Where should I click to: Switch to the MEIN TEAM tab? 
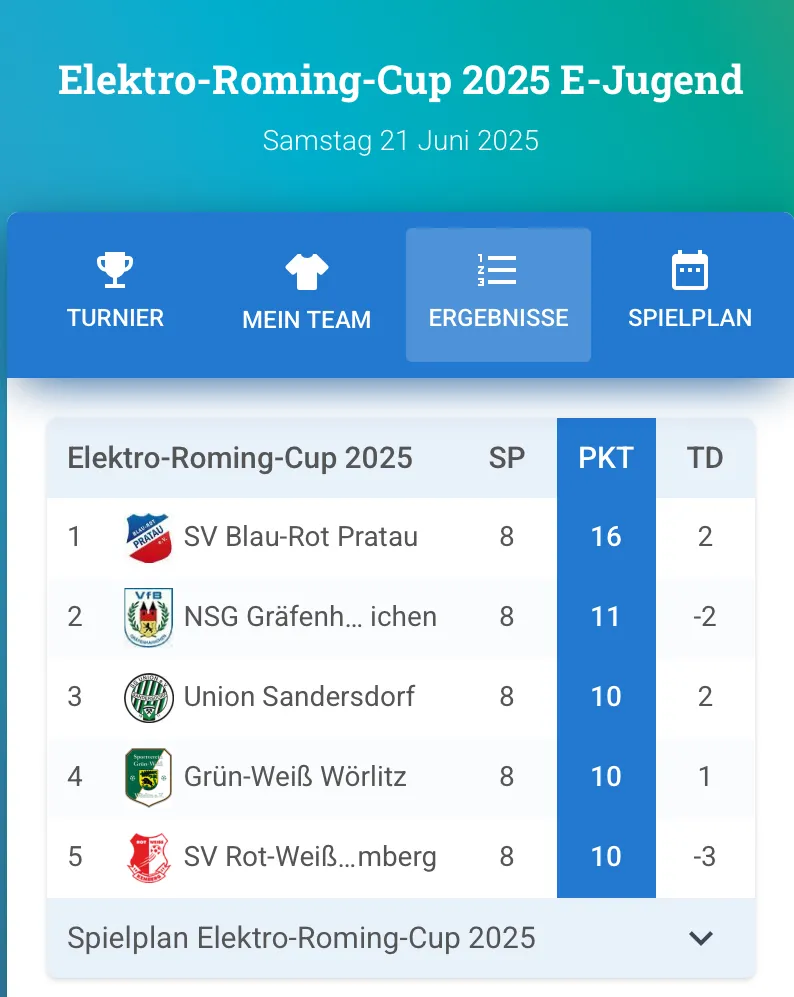306,319
